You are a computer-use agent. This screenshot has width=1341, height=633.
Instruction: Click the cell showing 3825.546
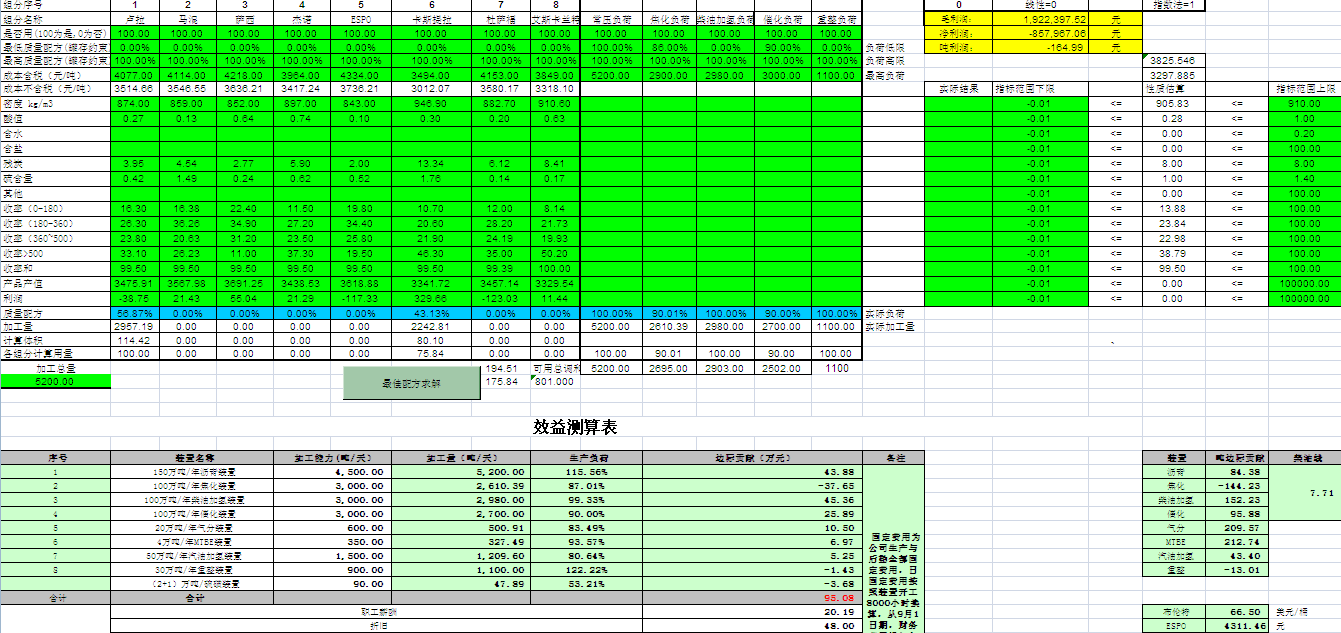[1172, 61]
